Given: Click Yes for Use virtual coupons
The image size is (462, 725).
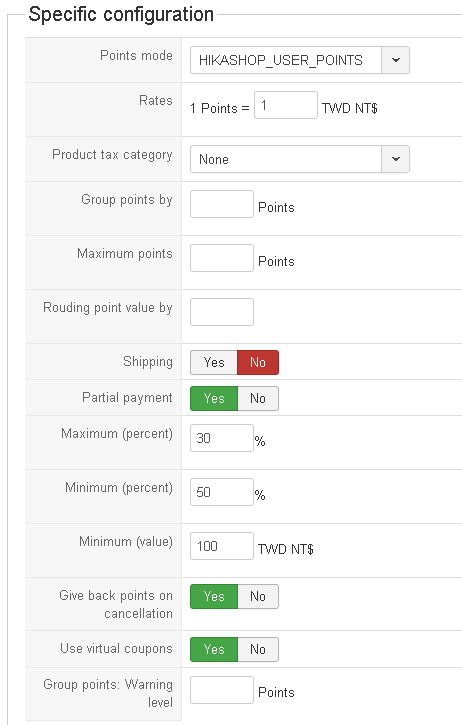Looking at the screenshot, I should [x=214, y=650].
